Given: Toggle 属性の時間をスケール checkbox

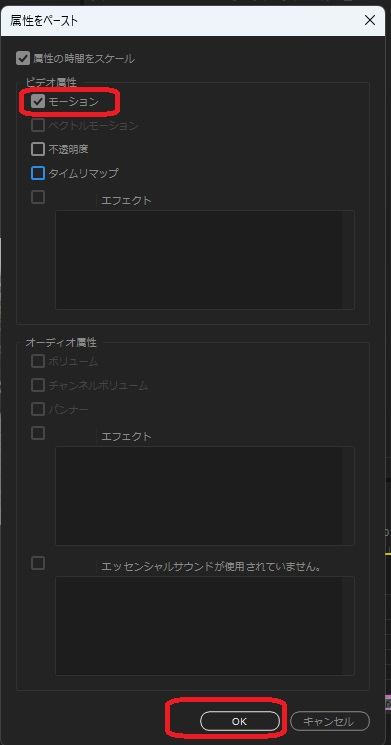Looking at the screenshot, I should point(22,58).
